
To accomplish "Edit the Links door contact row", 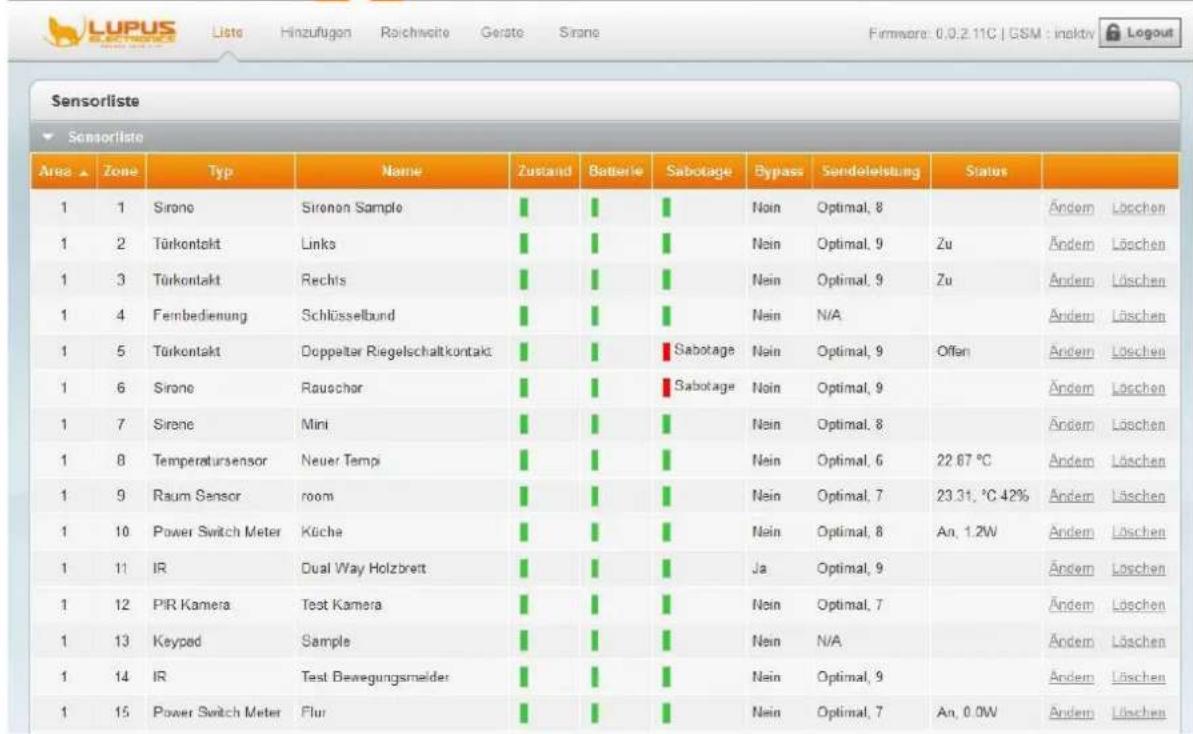I will click(x=1071, y=244).
